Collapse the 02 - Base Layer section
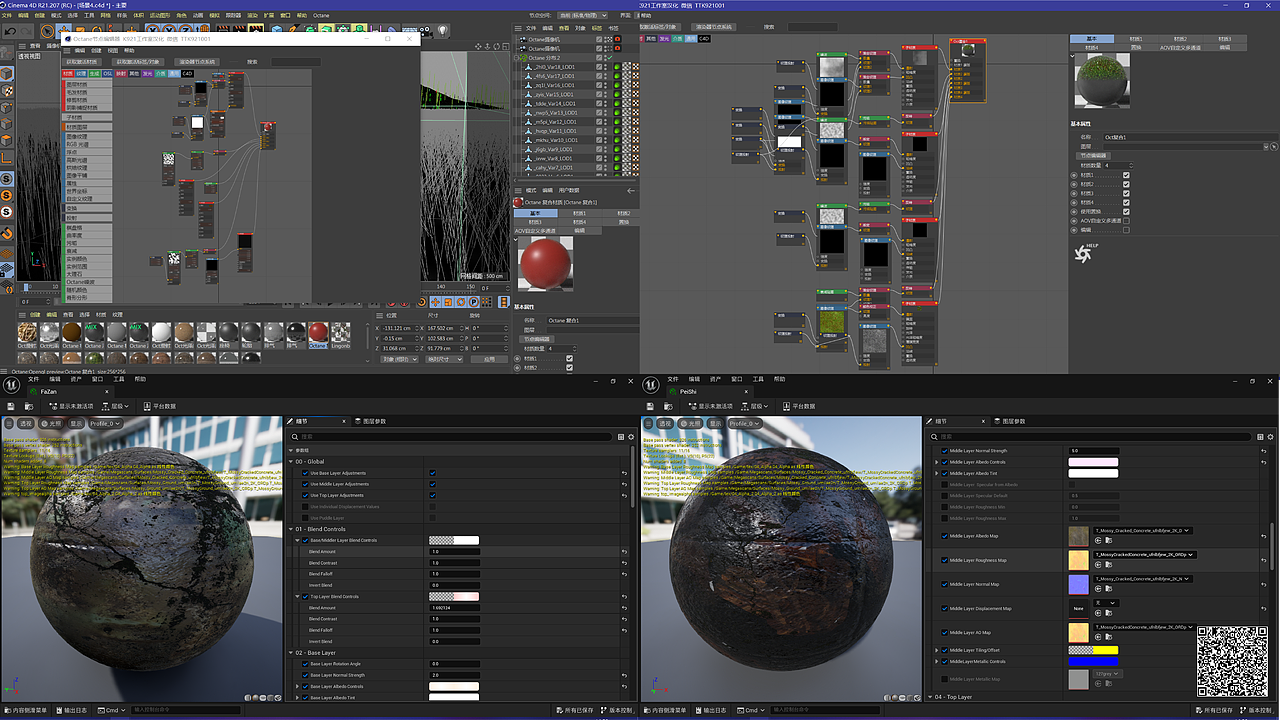 pos(290,653)
